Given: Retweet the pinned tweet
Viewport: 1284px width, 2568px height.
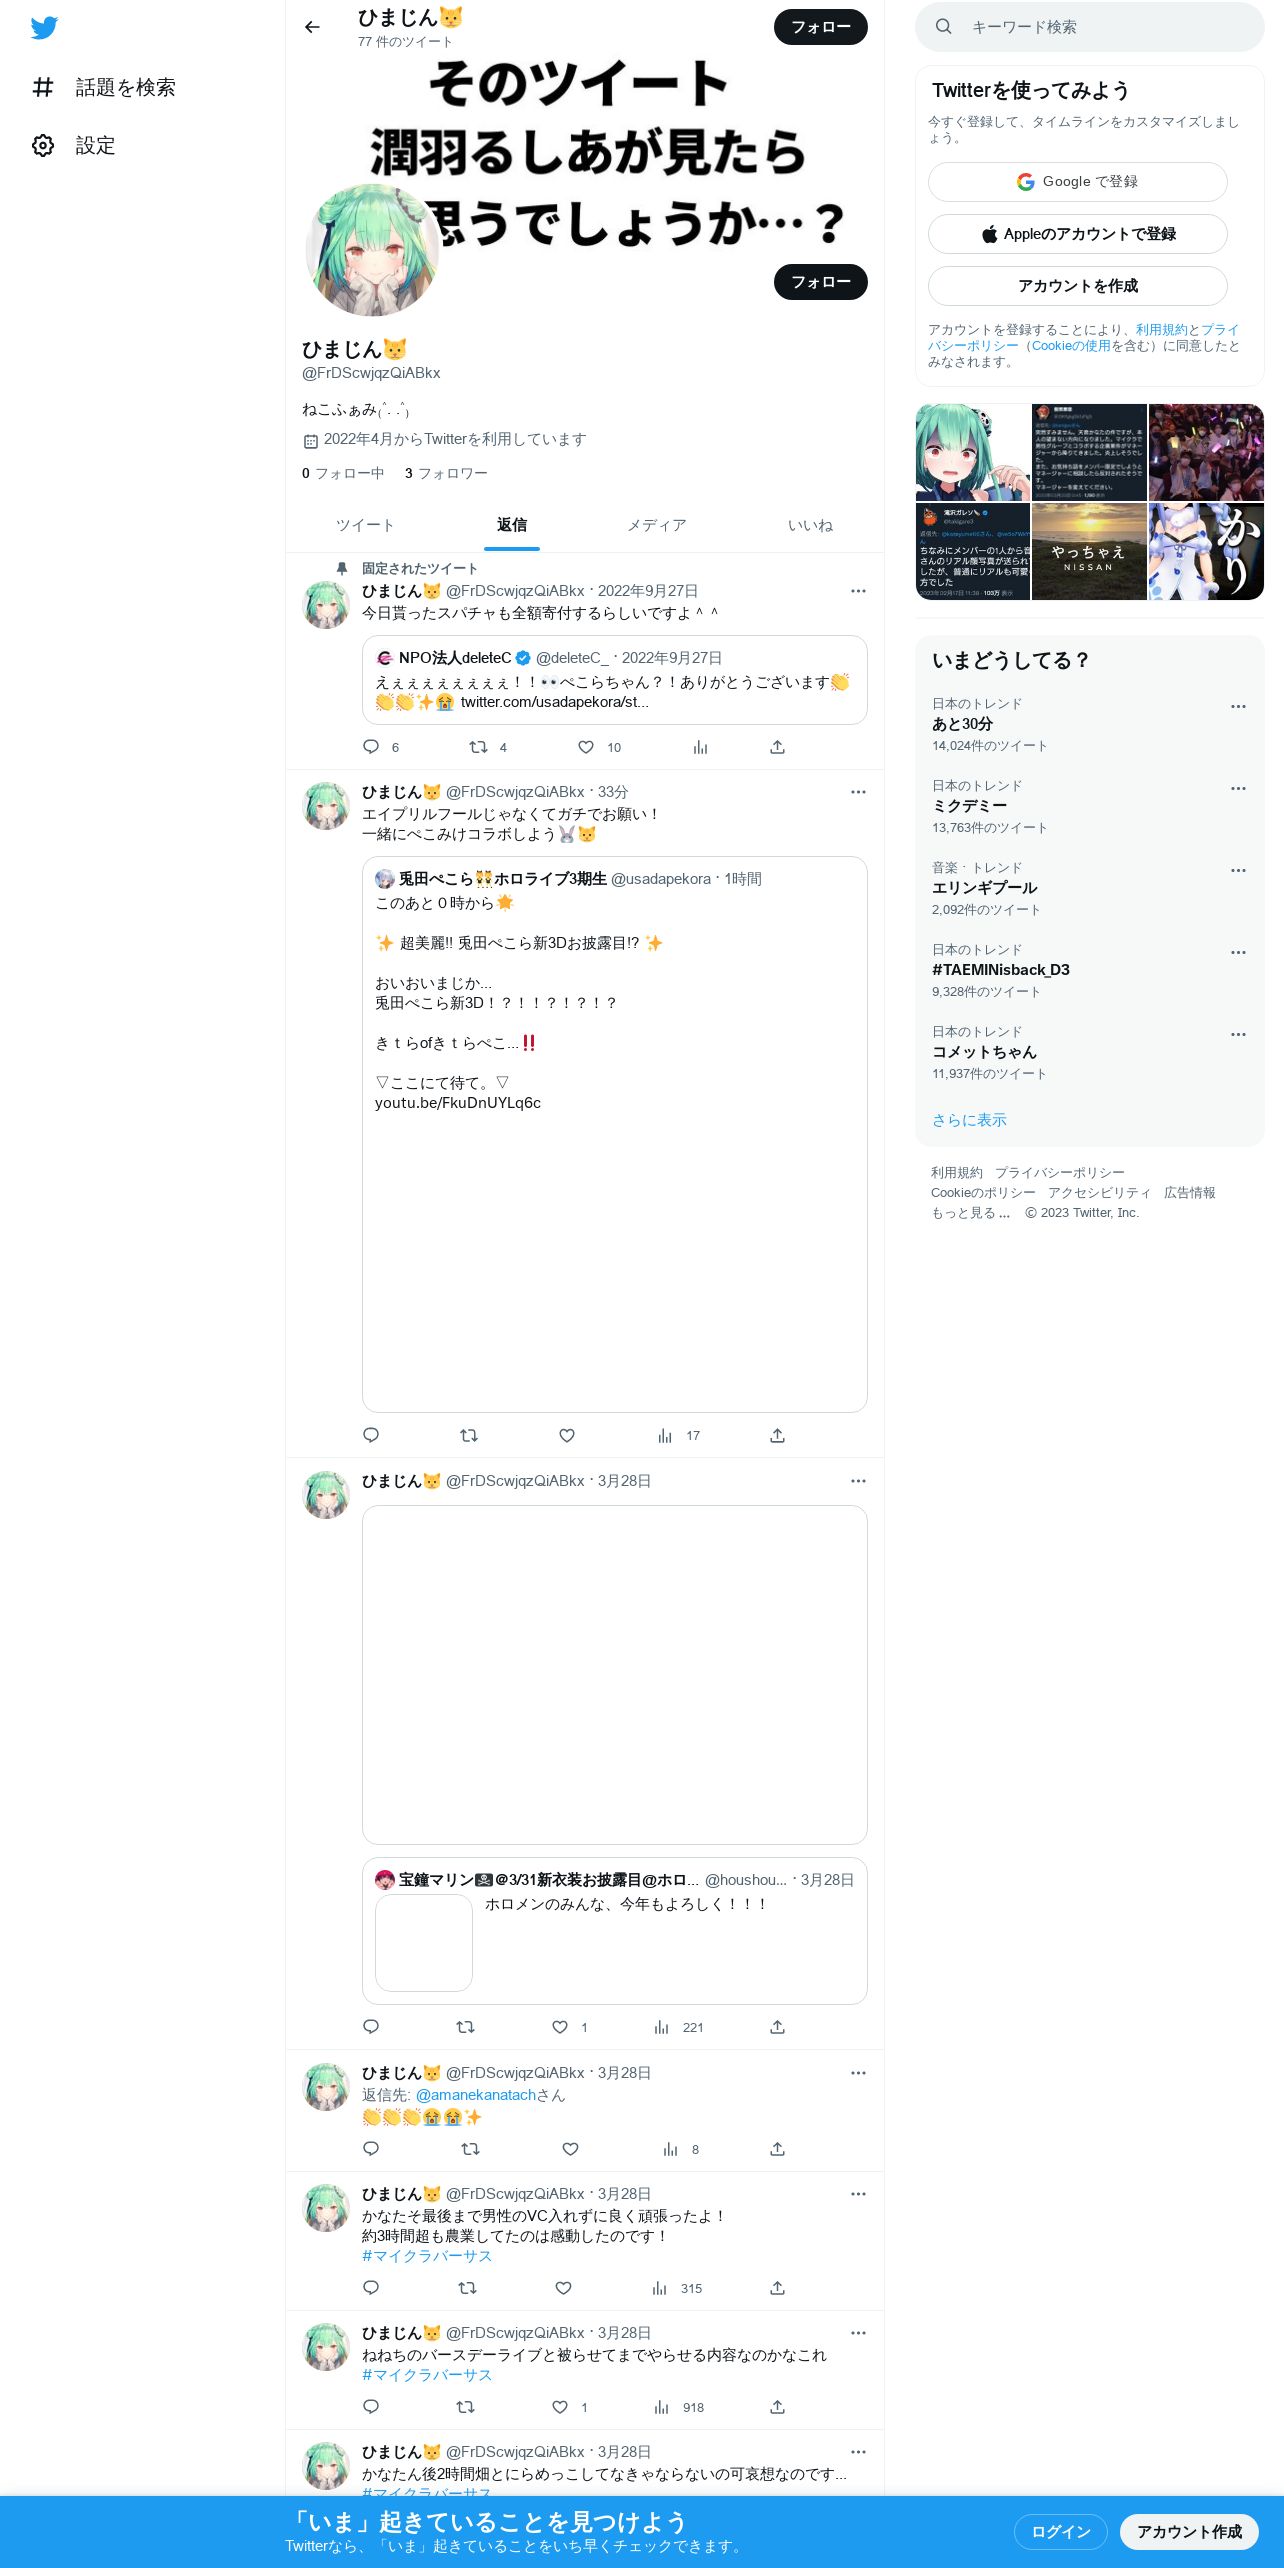Looking at the screenshot, I should 479,747.
